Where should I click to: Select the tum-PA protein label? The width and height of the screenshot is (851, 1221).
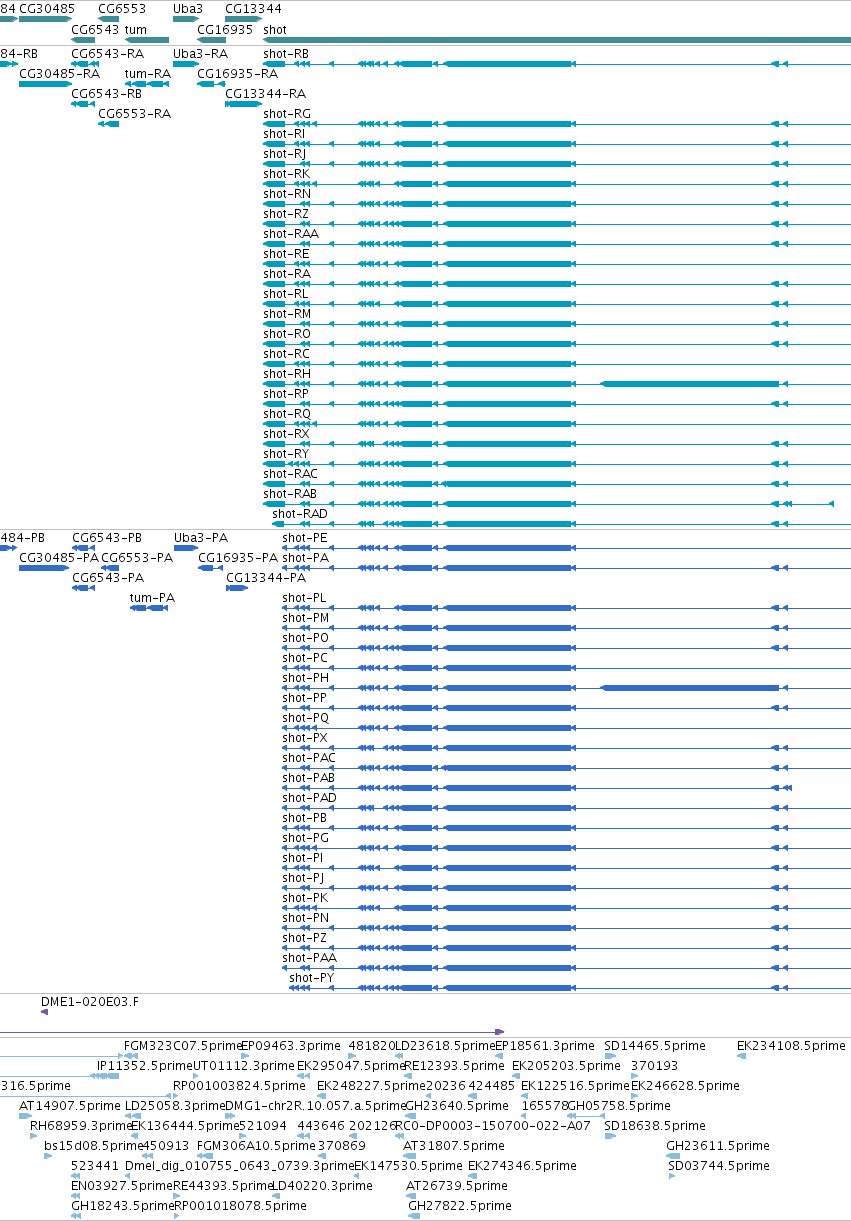click(x=153, y=598)
